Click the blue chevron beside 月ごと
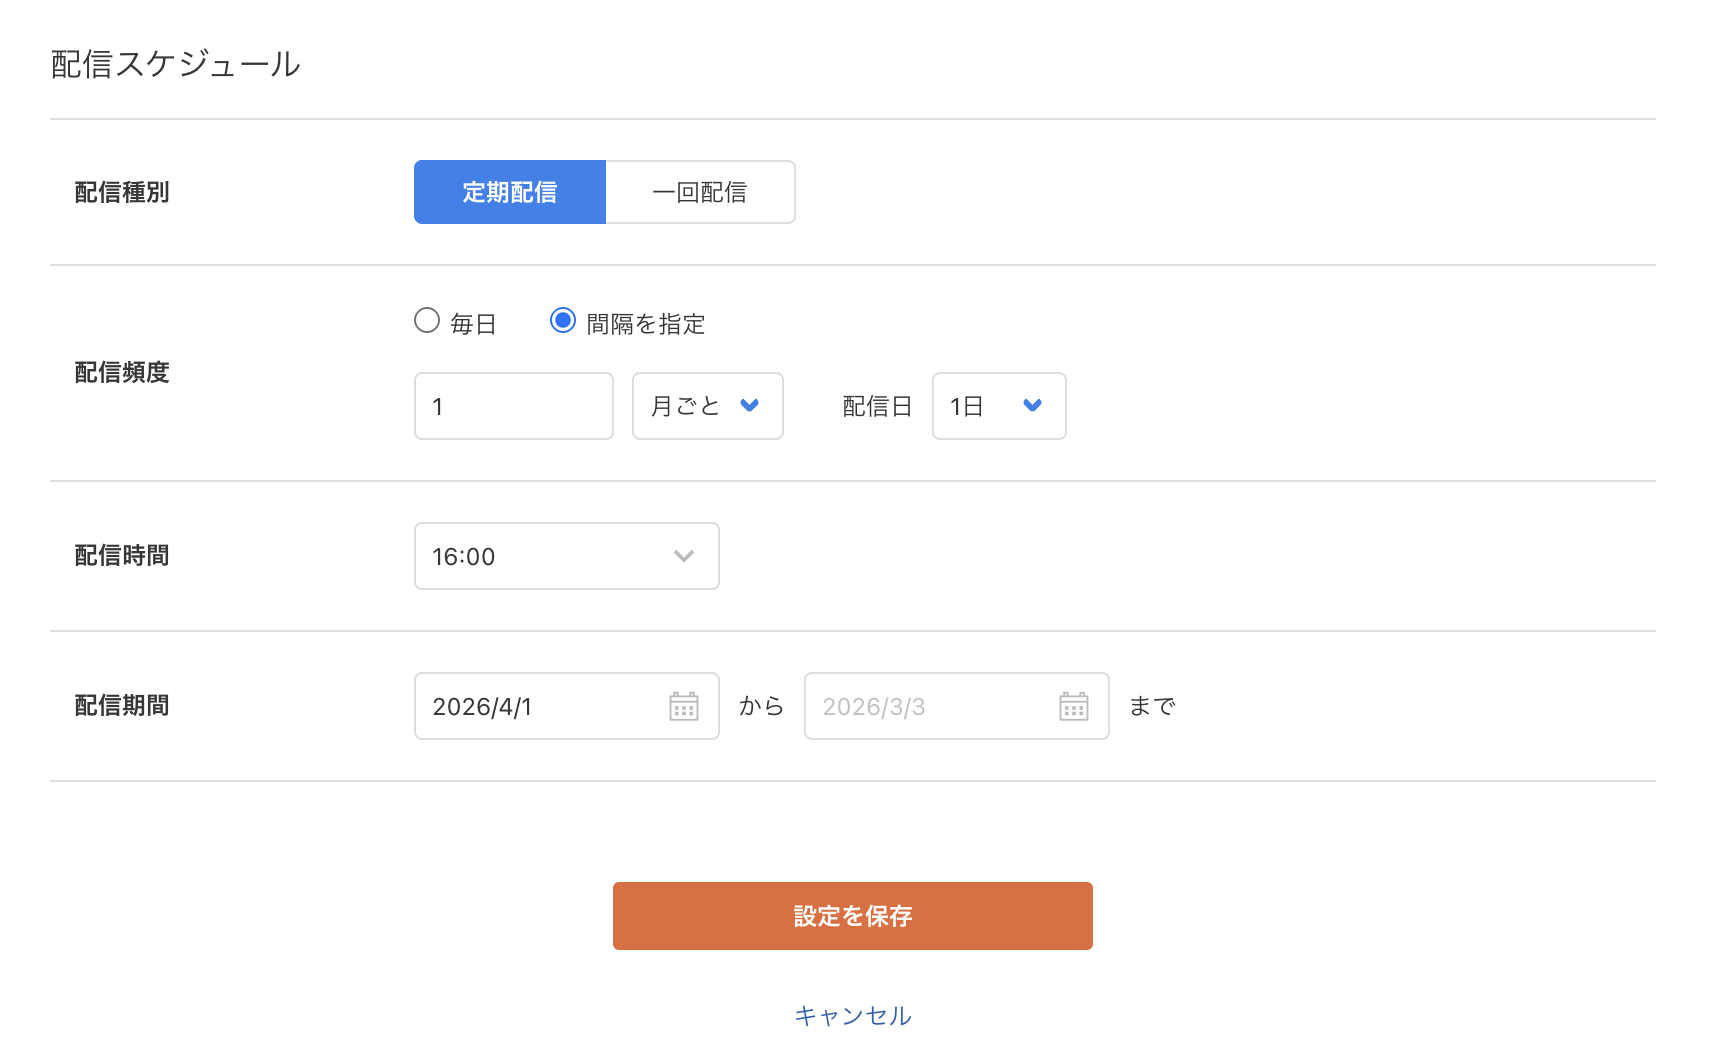The height and width of the screenshot is (1050, 1722). pos(749,405)
